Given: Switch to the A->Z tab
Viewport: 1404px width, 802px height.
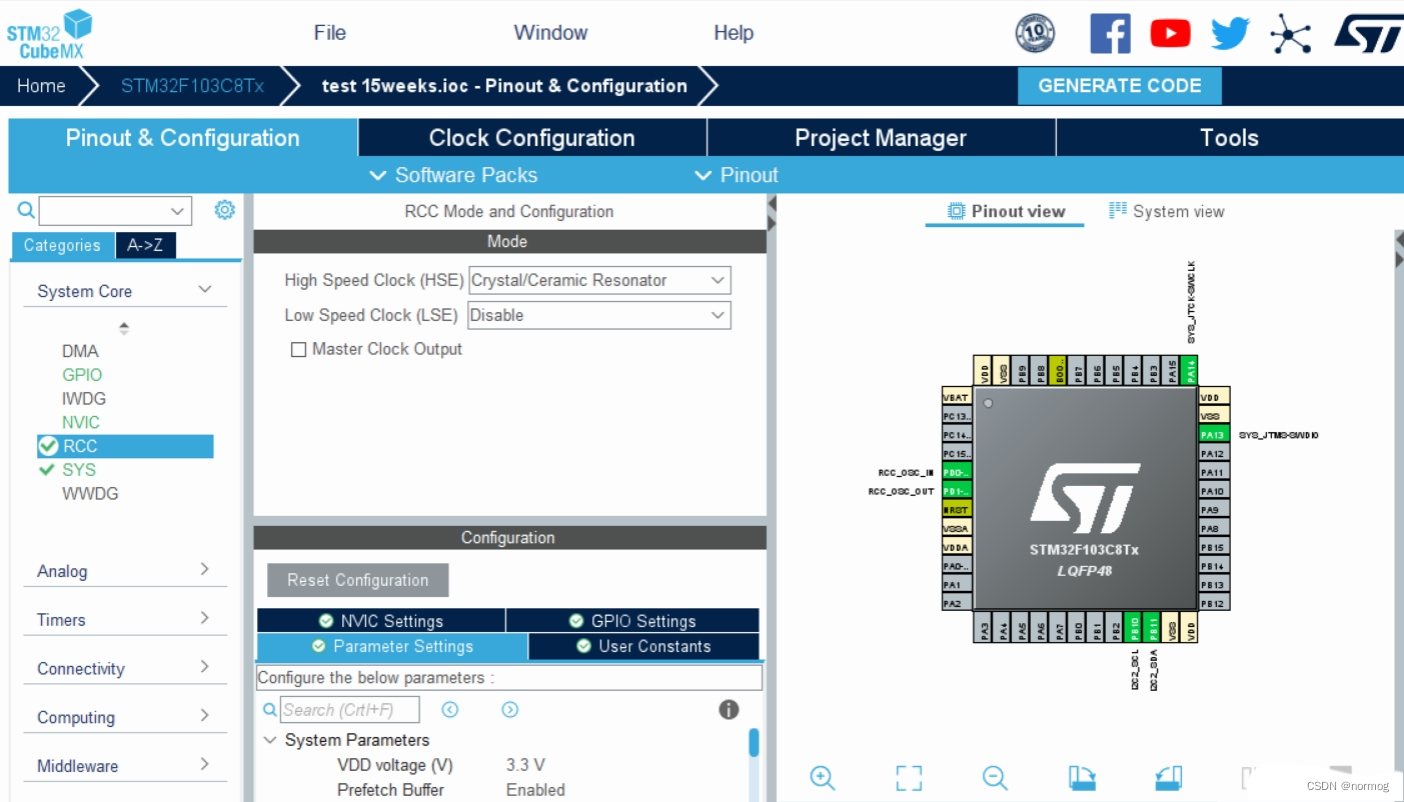Looking at the screenshot, I should click(x=145, y=245).
